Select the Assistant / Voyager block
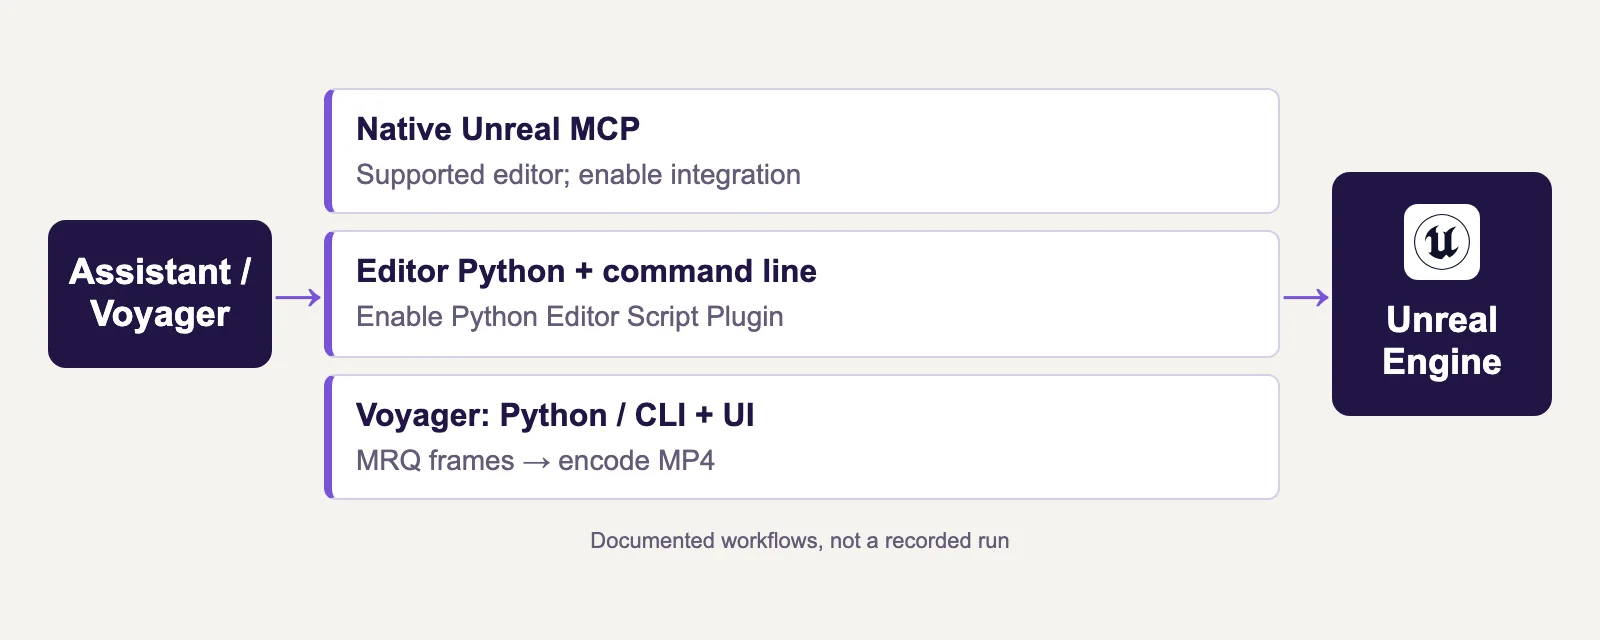The width and height of the screenshot is (1600, 640). coord(160,294)
